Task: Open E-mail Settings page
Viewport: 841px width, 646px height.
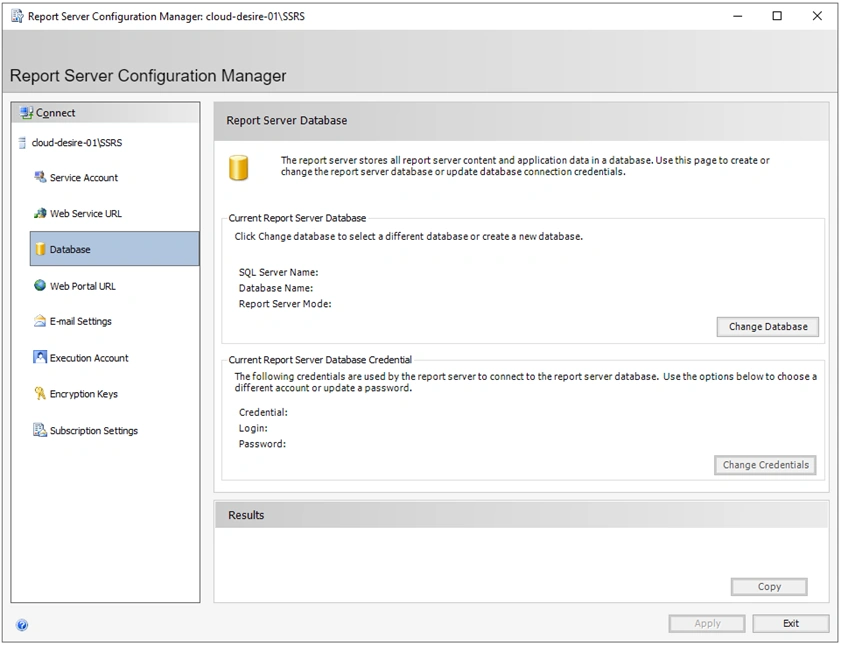Action: point(80,321)
